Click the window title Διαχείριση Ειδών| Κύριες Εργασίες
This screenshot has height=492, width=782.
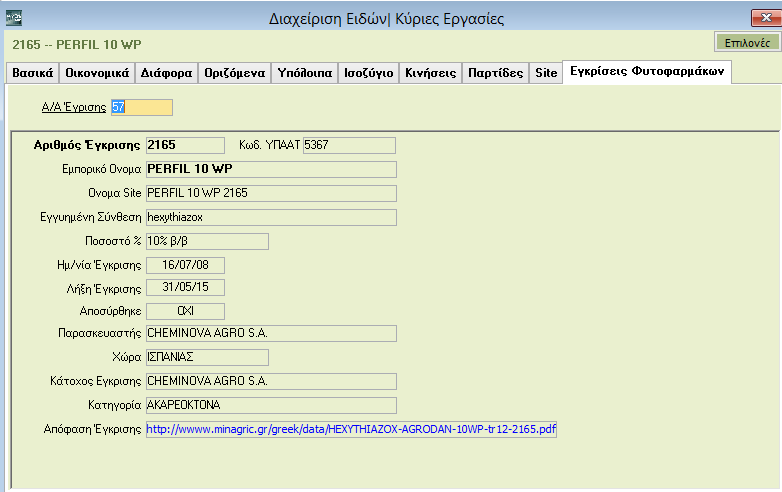click(x=387, y=19)
